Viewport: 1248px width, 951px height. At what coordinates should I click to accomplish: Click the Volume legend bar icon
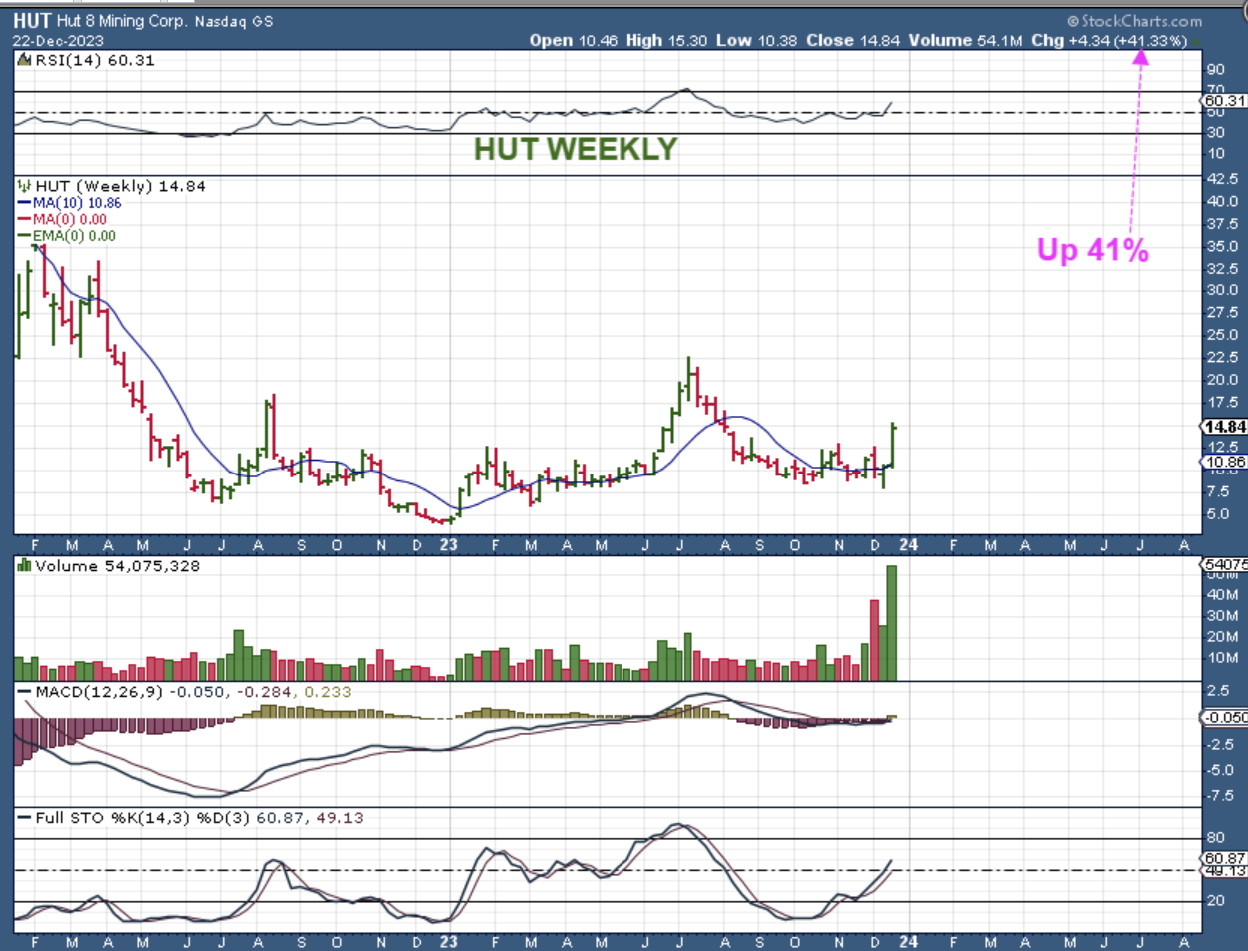click(x=24, y=567)
